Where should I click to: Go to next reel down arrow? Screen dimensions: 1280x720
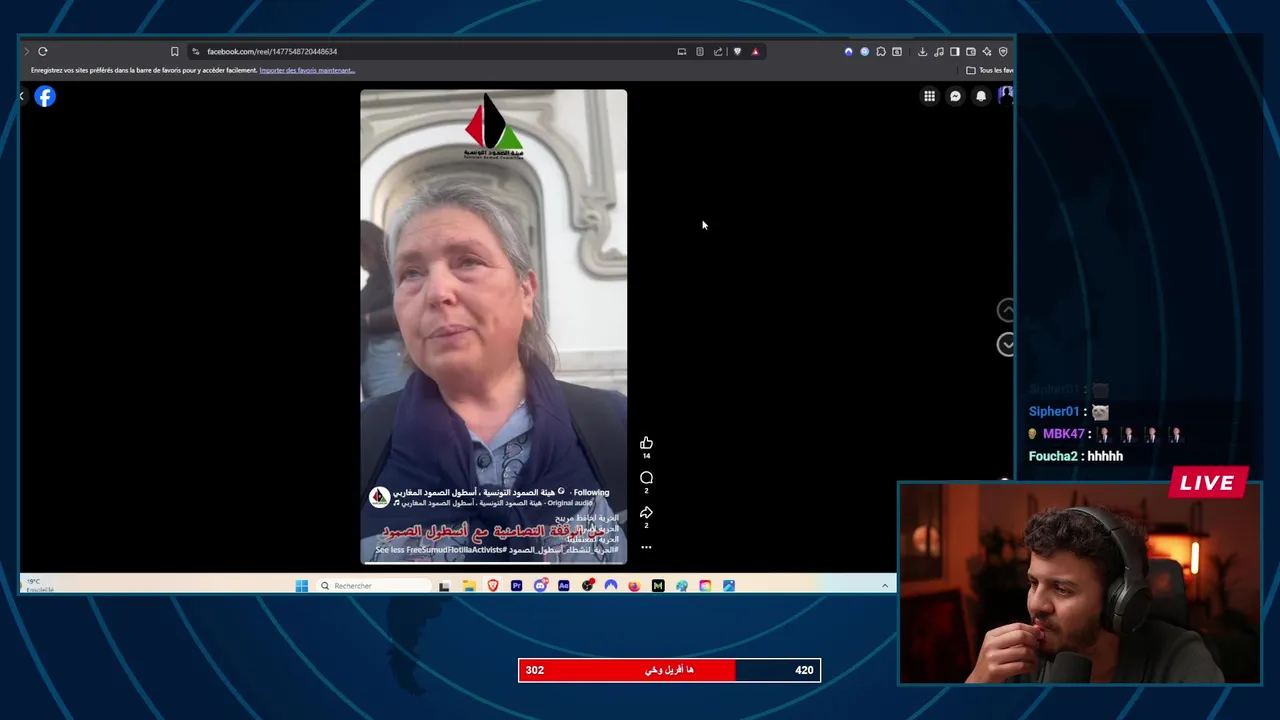pyautogui.click(x=1006, y=344)
